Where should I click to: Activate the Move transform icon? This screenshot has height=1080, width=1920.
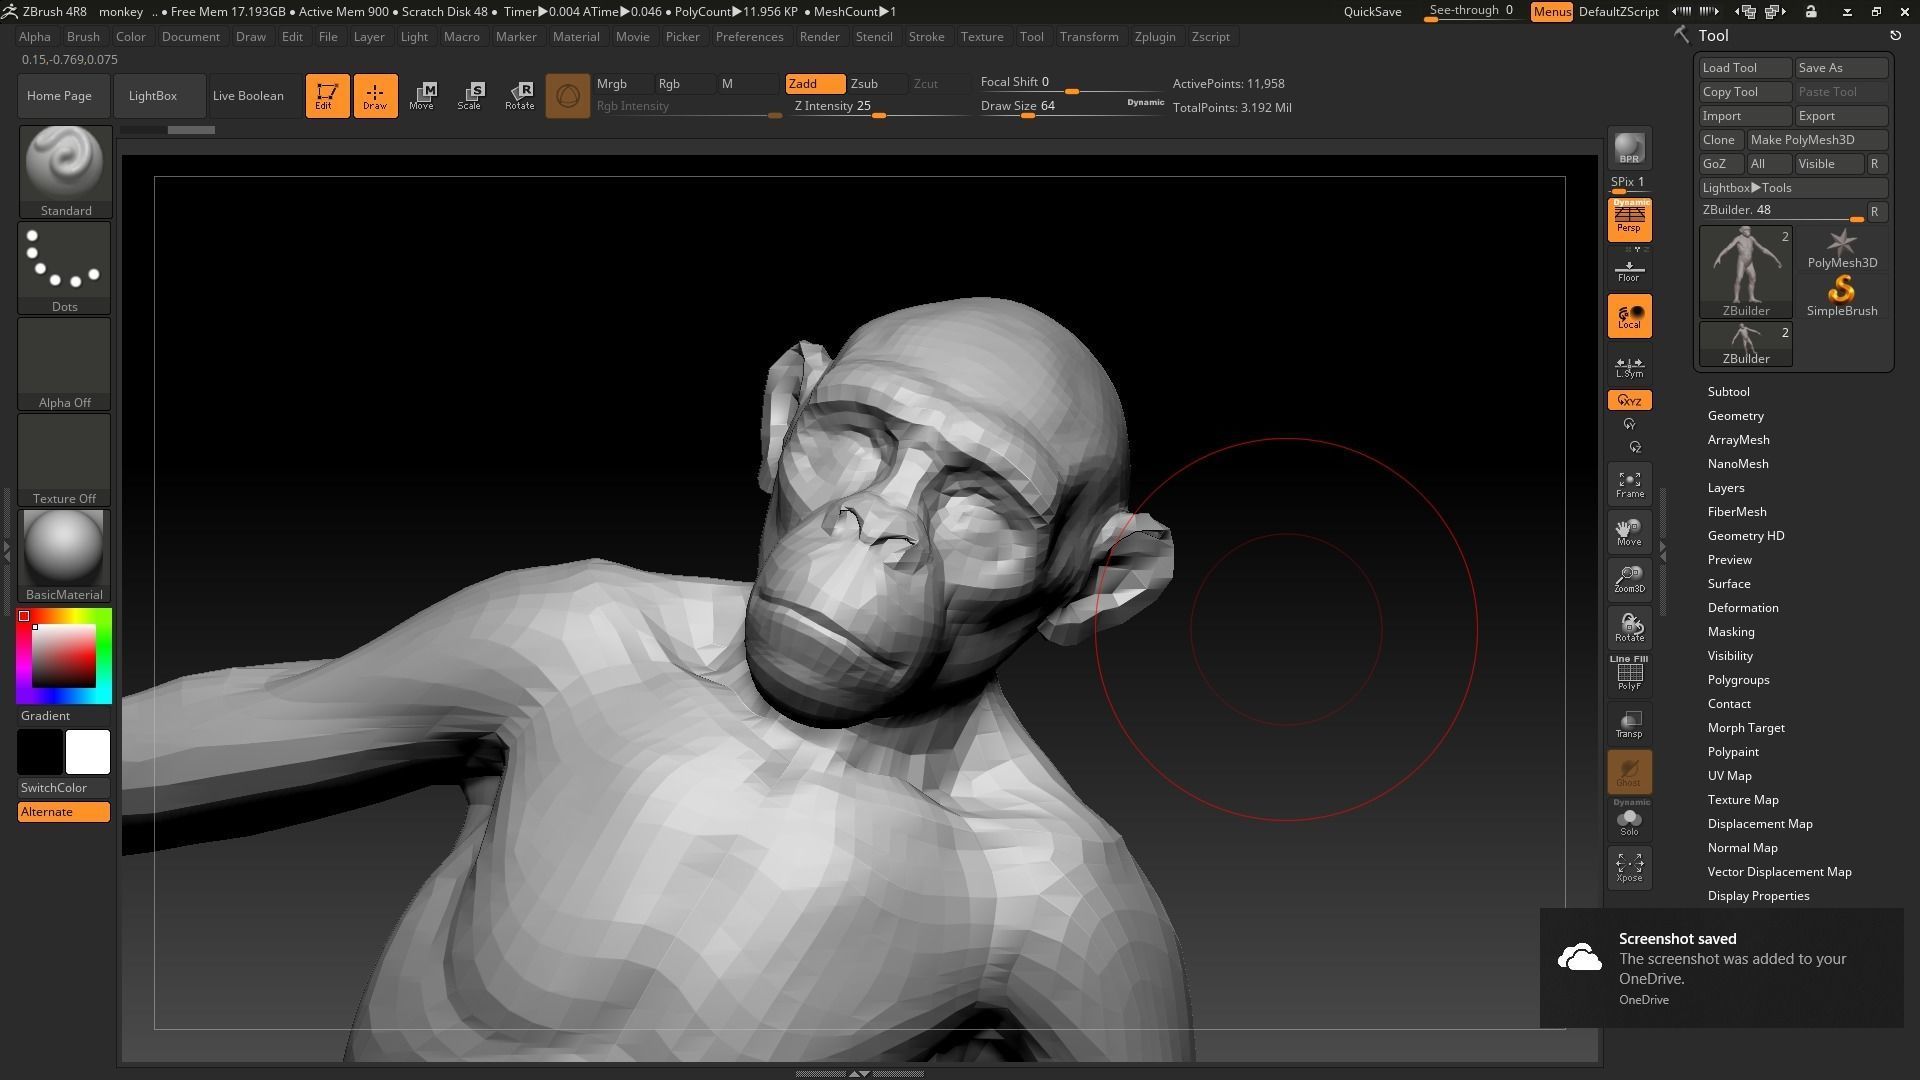point(422,96)
